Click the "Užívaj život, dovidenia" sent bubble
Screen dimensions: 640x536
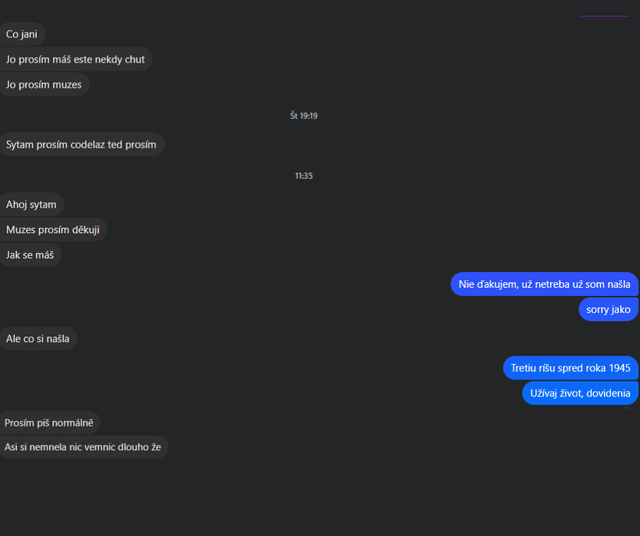(x=580, y=393)
